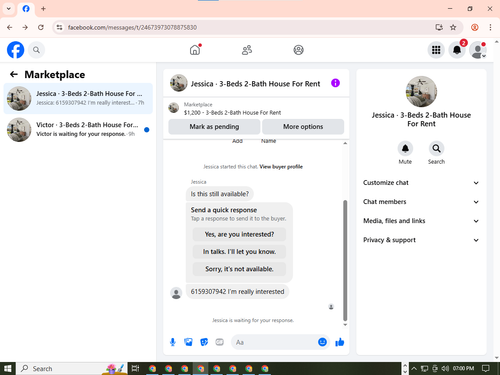Click the volume speaker tray icon

[x=445, y=368]
